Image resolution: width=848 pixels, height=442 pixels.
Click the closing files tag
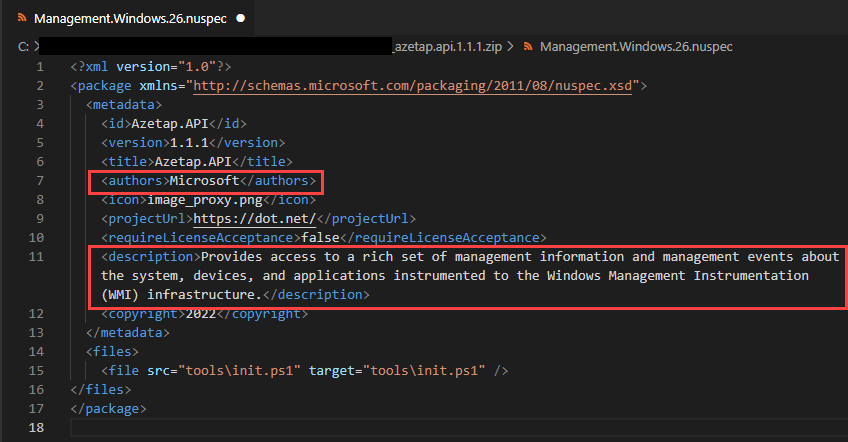pyautogui.click(x=101, y=390)
